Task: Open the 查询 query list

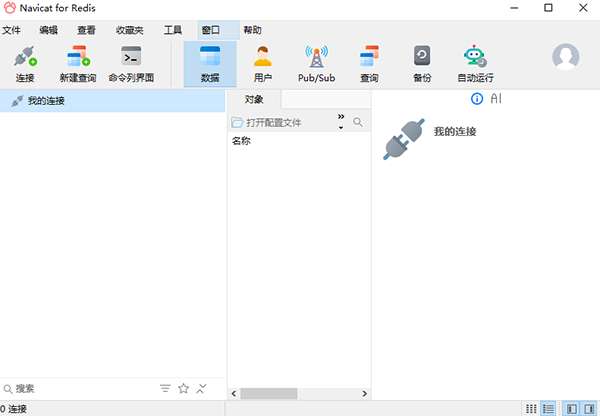Action: pos(369,64)
